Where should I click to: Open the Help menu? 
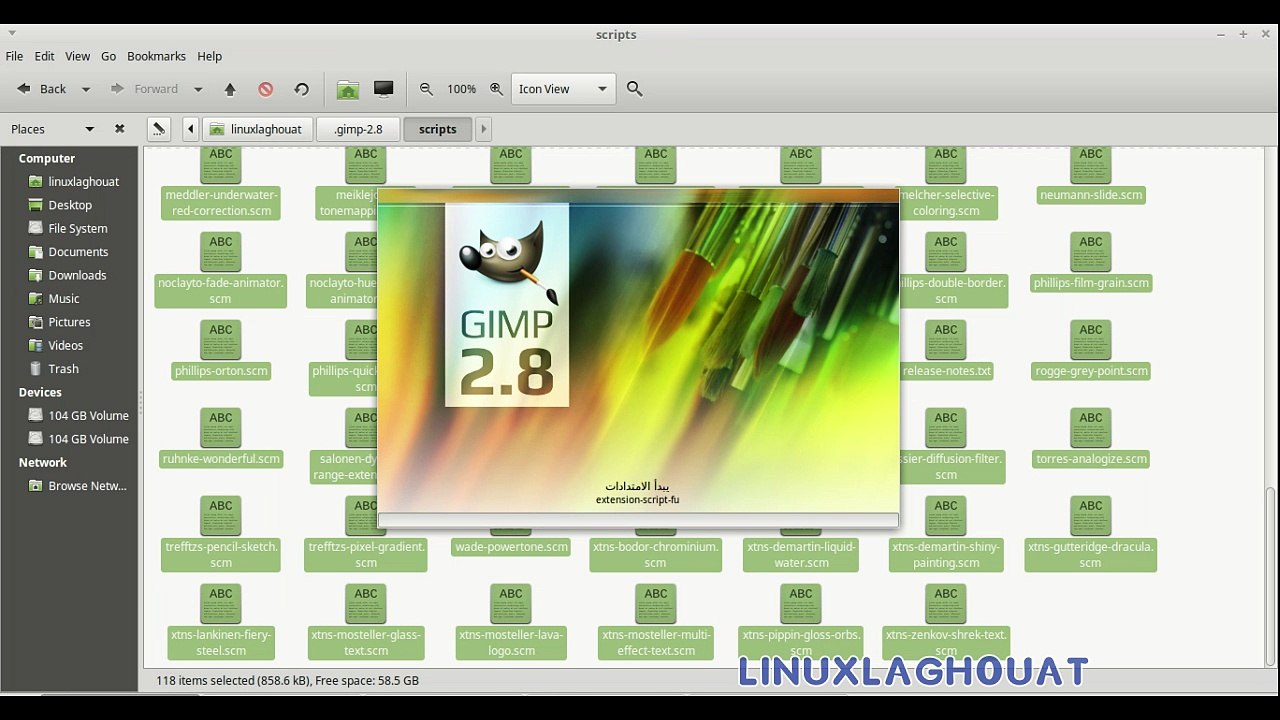[209, 56]
